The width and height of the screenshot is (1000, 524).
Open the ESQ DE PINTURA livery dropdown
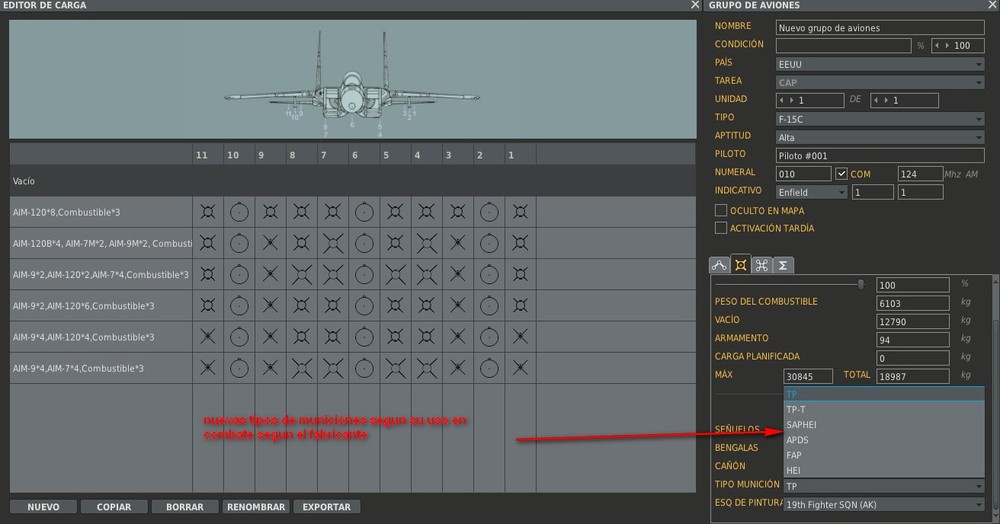click(x=884, y=504)
